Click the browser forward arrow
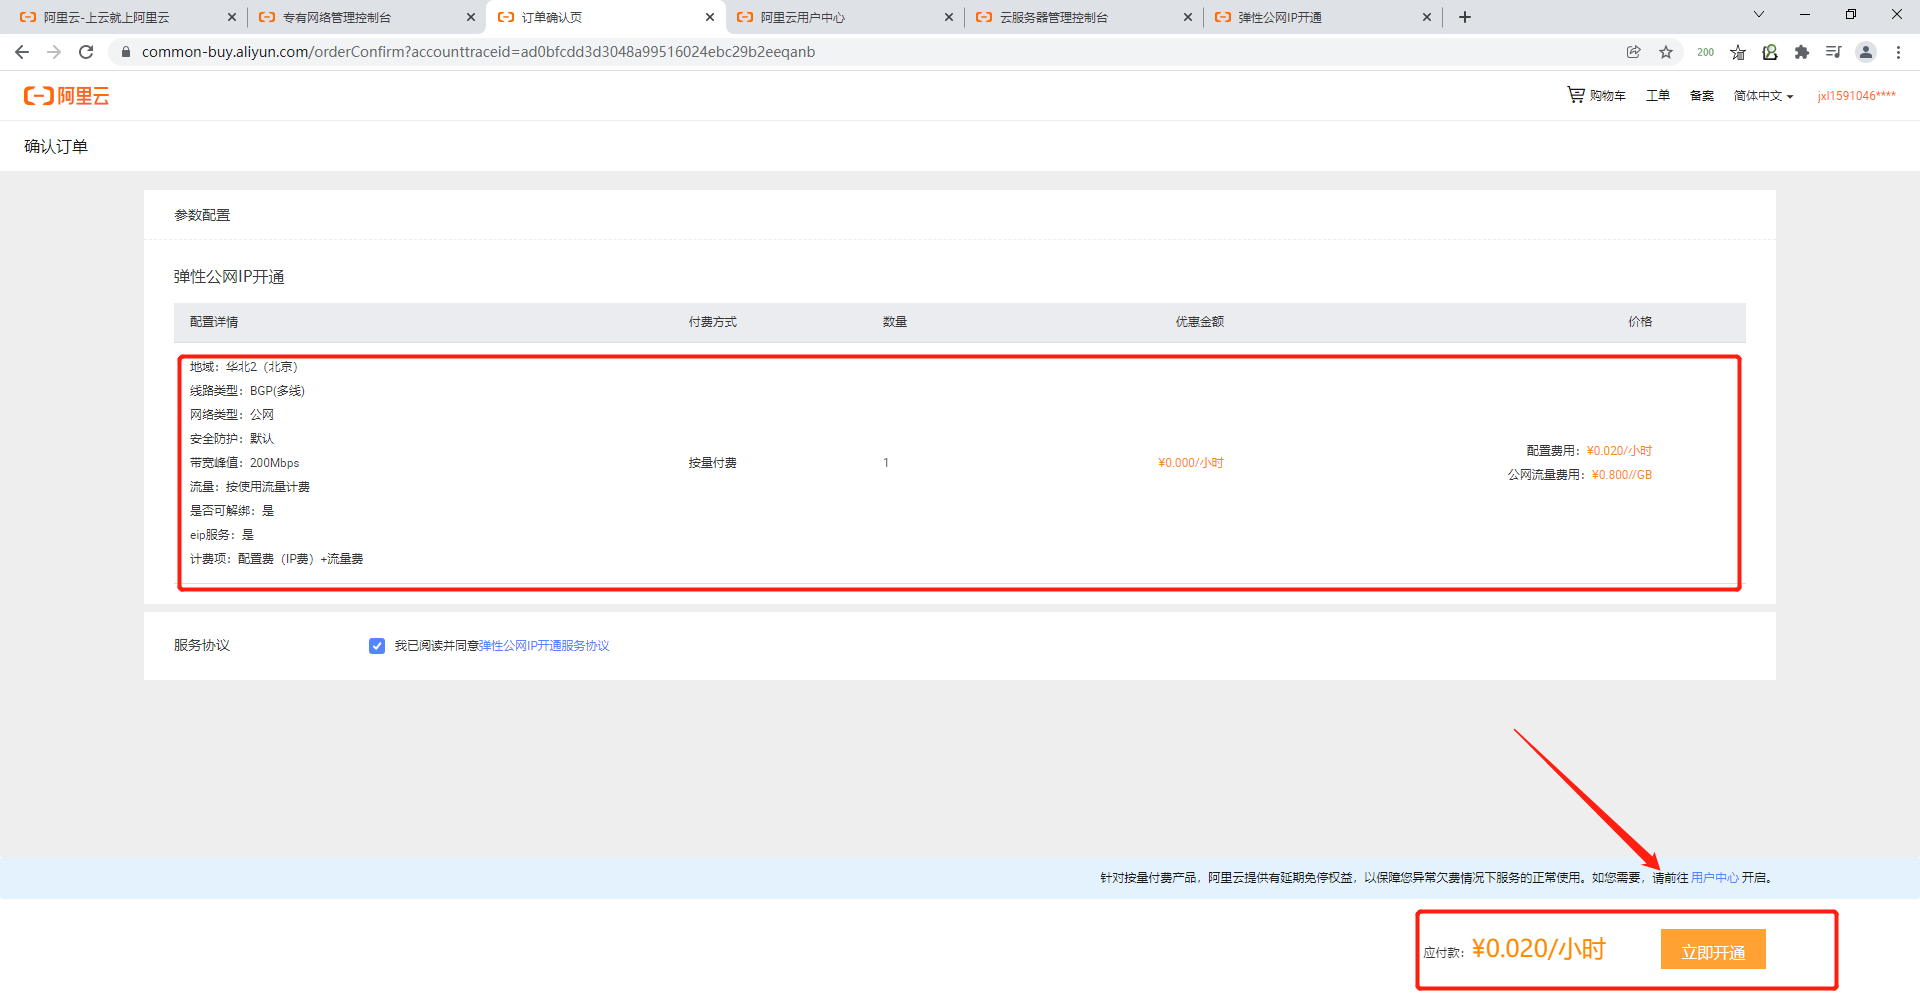 point(54,52)
